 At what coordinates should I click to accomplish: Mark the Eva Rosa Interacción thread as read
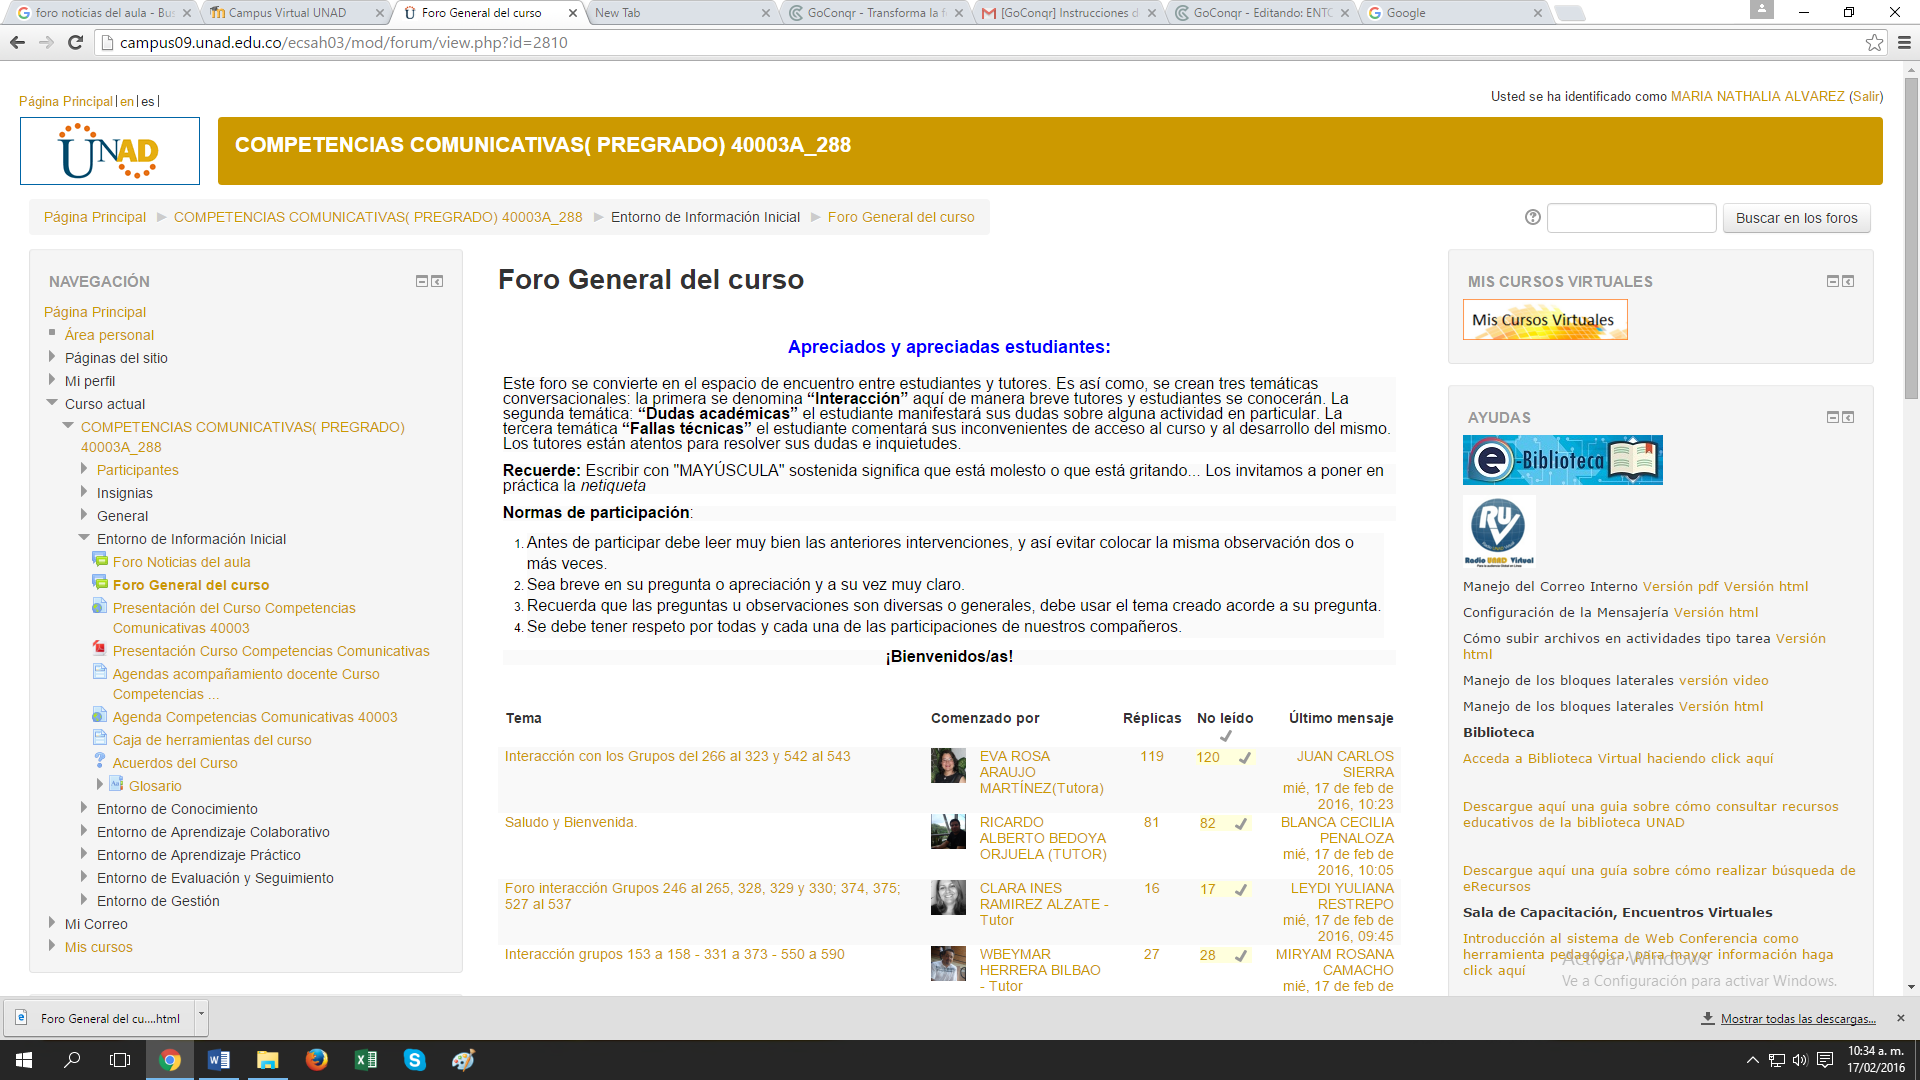[x=1245, y=758]
